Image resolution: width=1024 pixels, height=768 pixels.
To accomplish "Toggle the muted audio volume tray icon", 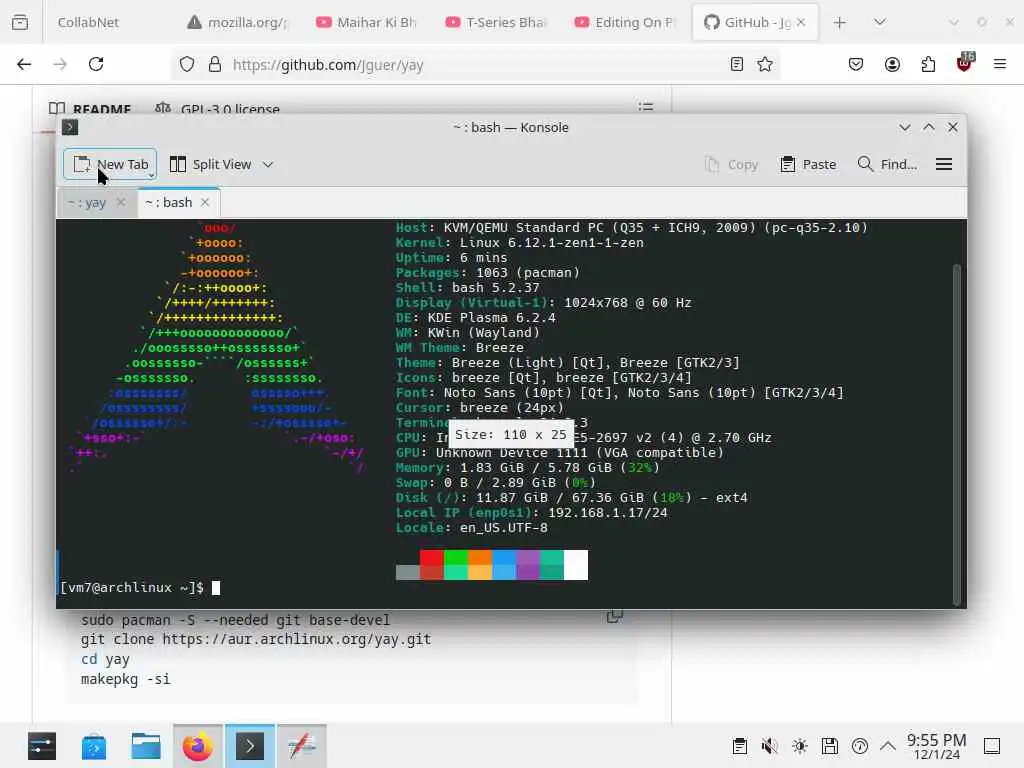I will 770,746.
